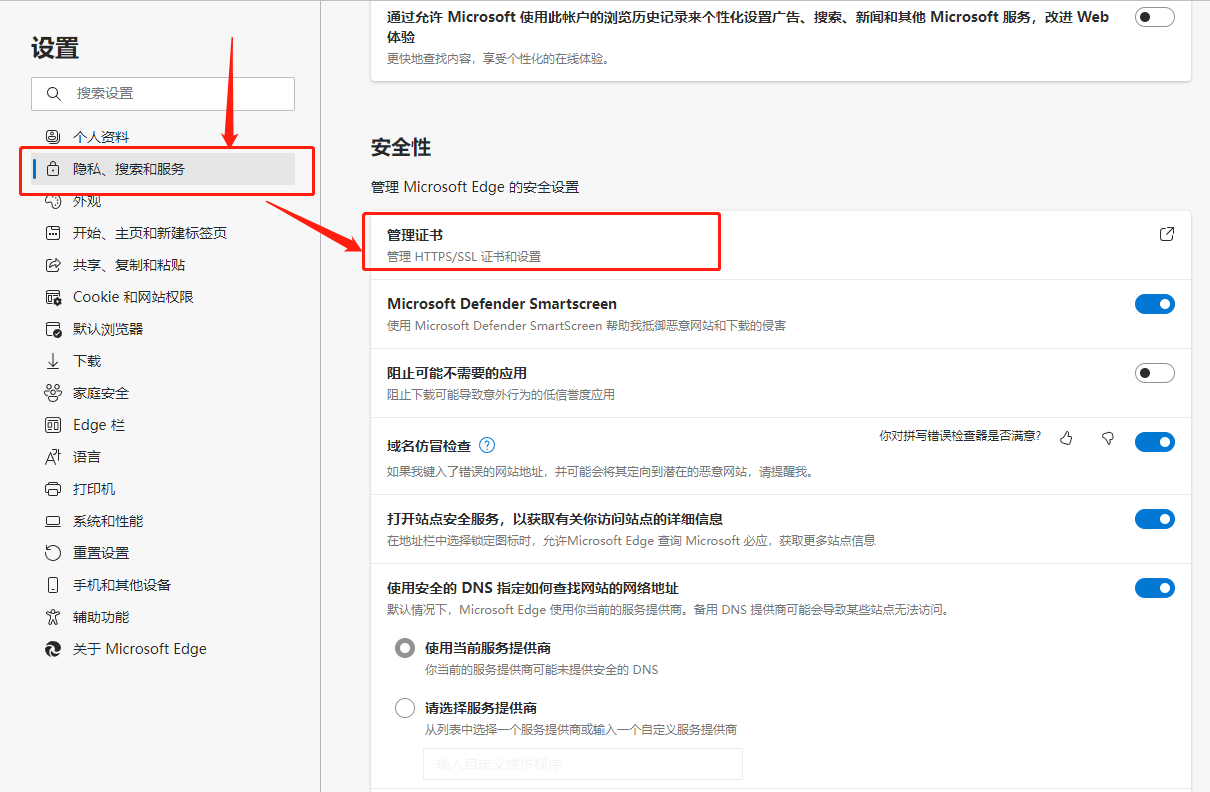Open 管理证书 via external link icon
The height and width of the screenshot is (792, 1210).
[x=1166, y=234]
